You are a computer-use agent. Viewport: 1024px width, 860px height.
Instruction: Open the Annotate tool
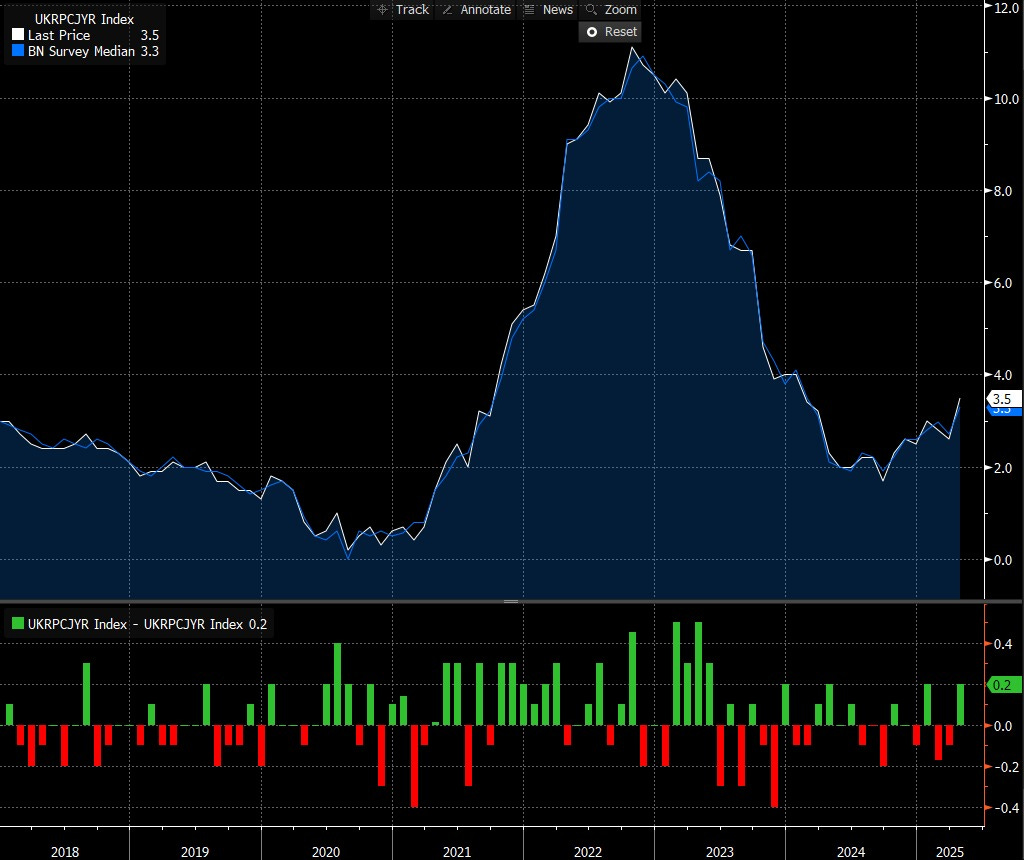[x=476, y=10]
